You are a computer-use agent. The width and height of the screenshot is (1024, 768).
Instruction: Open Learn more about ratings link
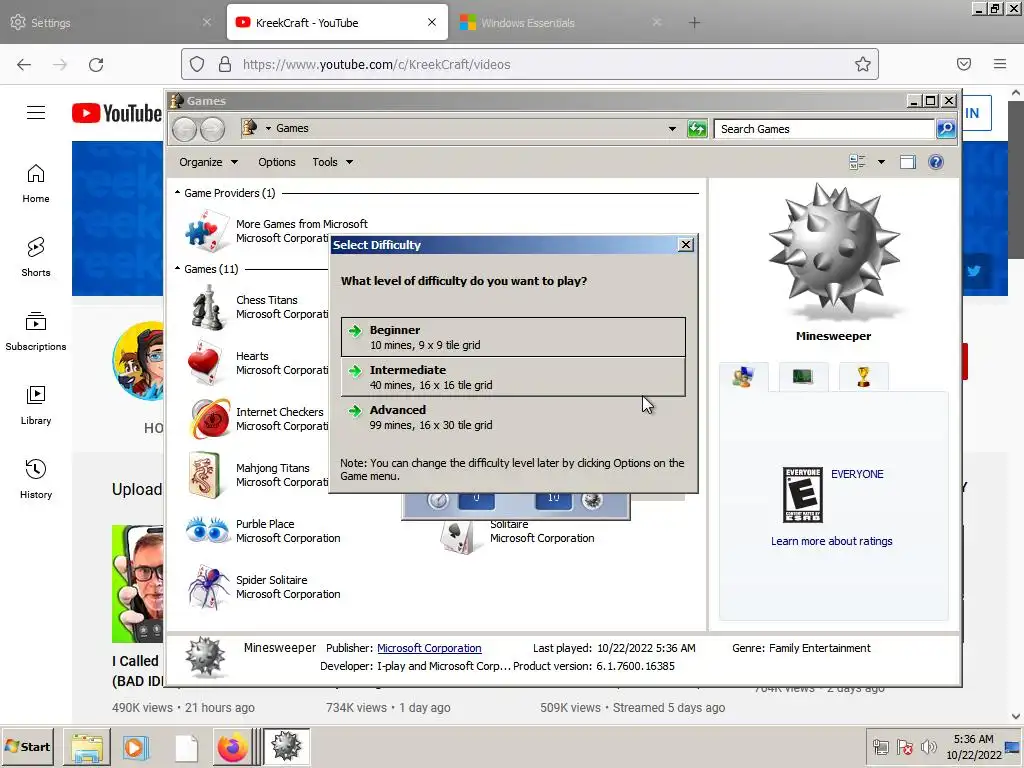pyautogui.click(x=831, y=541)
